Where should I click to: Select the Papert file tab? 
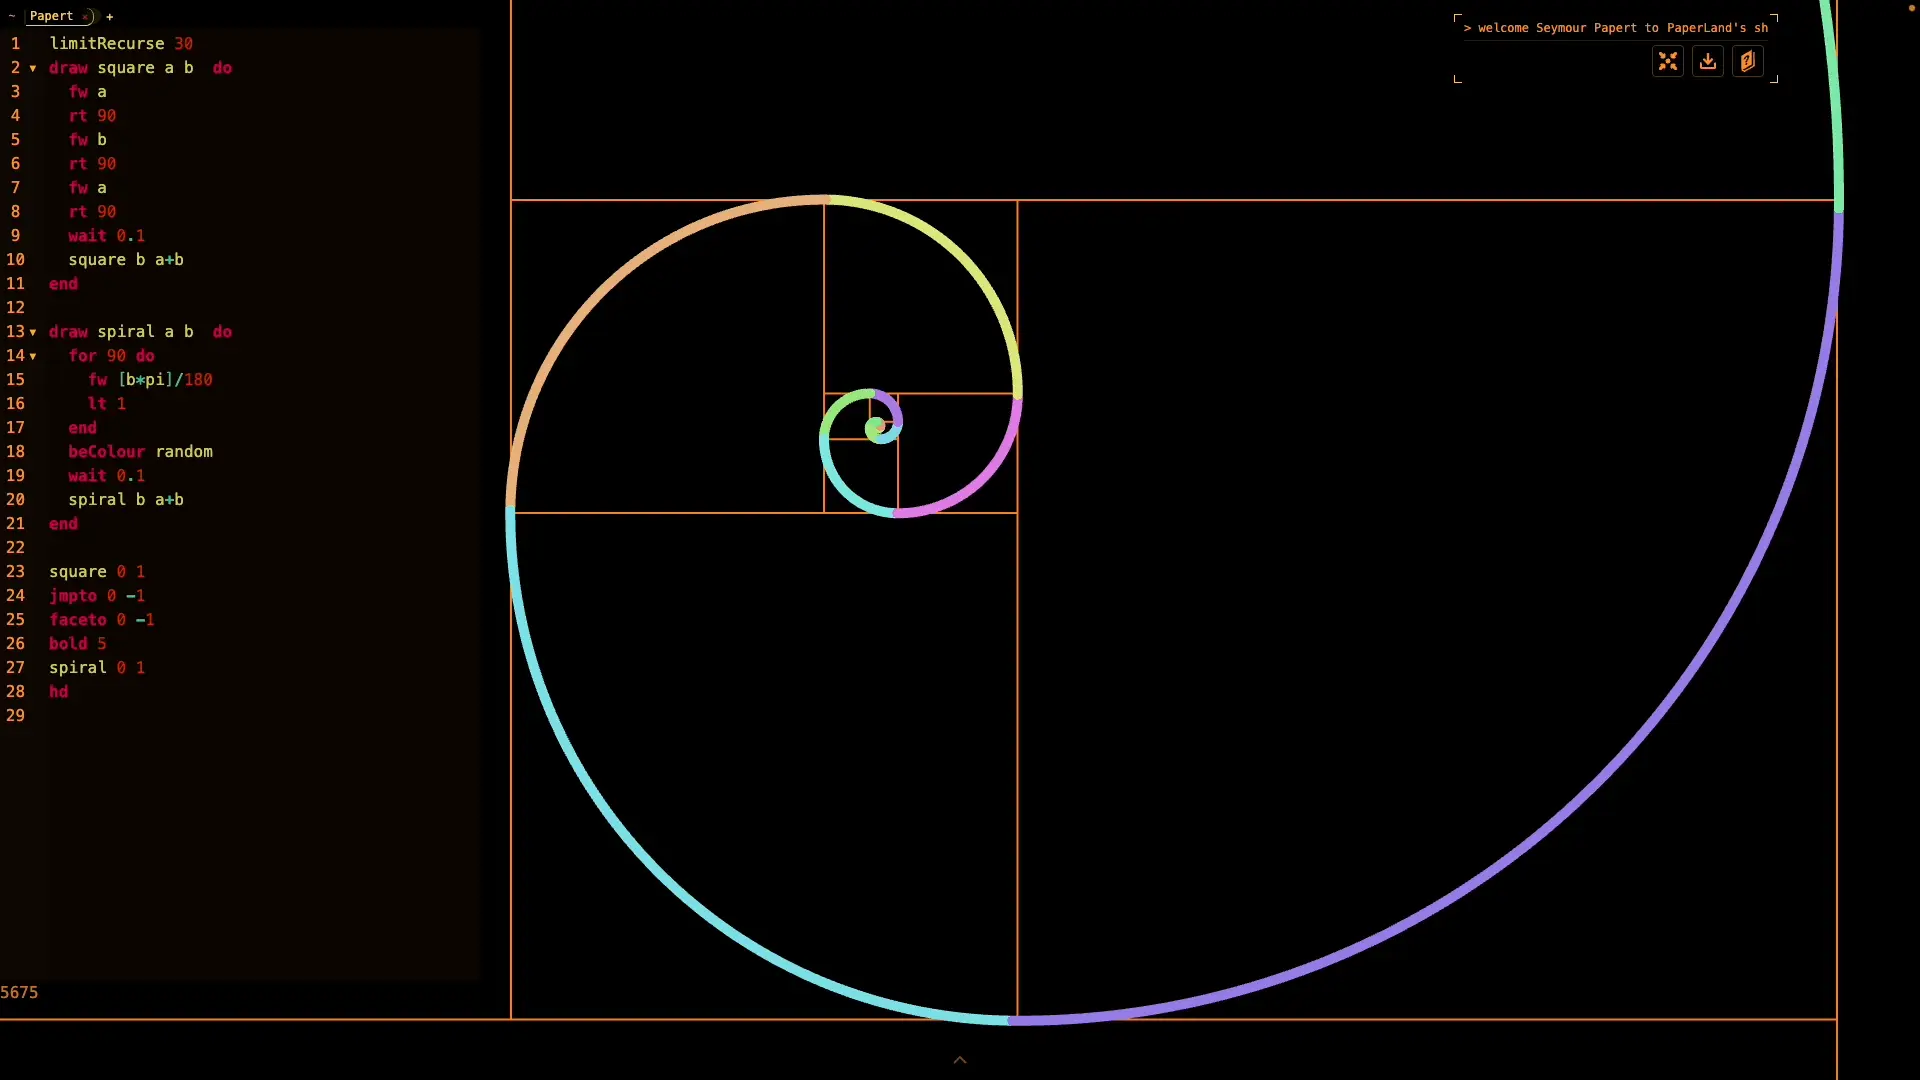[51, 16]
